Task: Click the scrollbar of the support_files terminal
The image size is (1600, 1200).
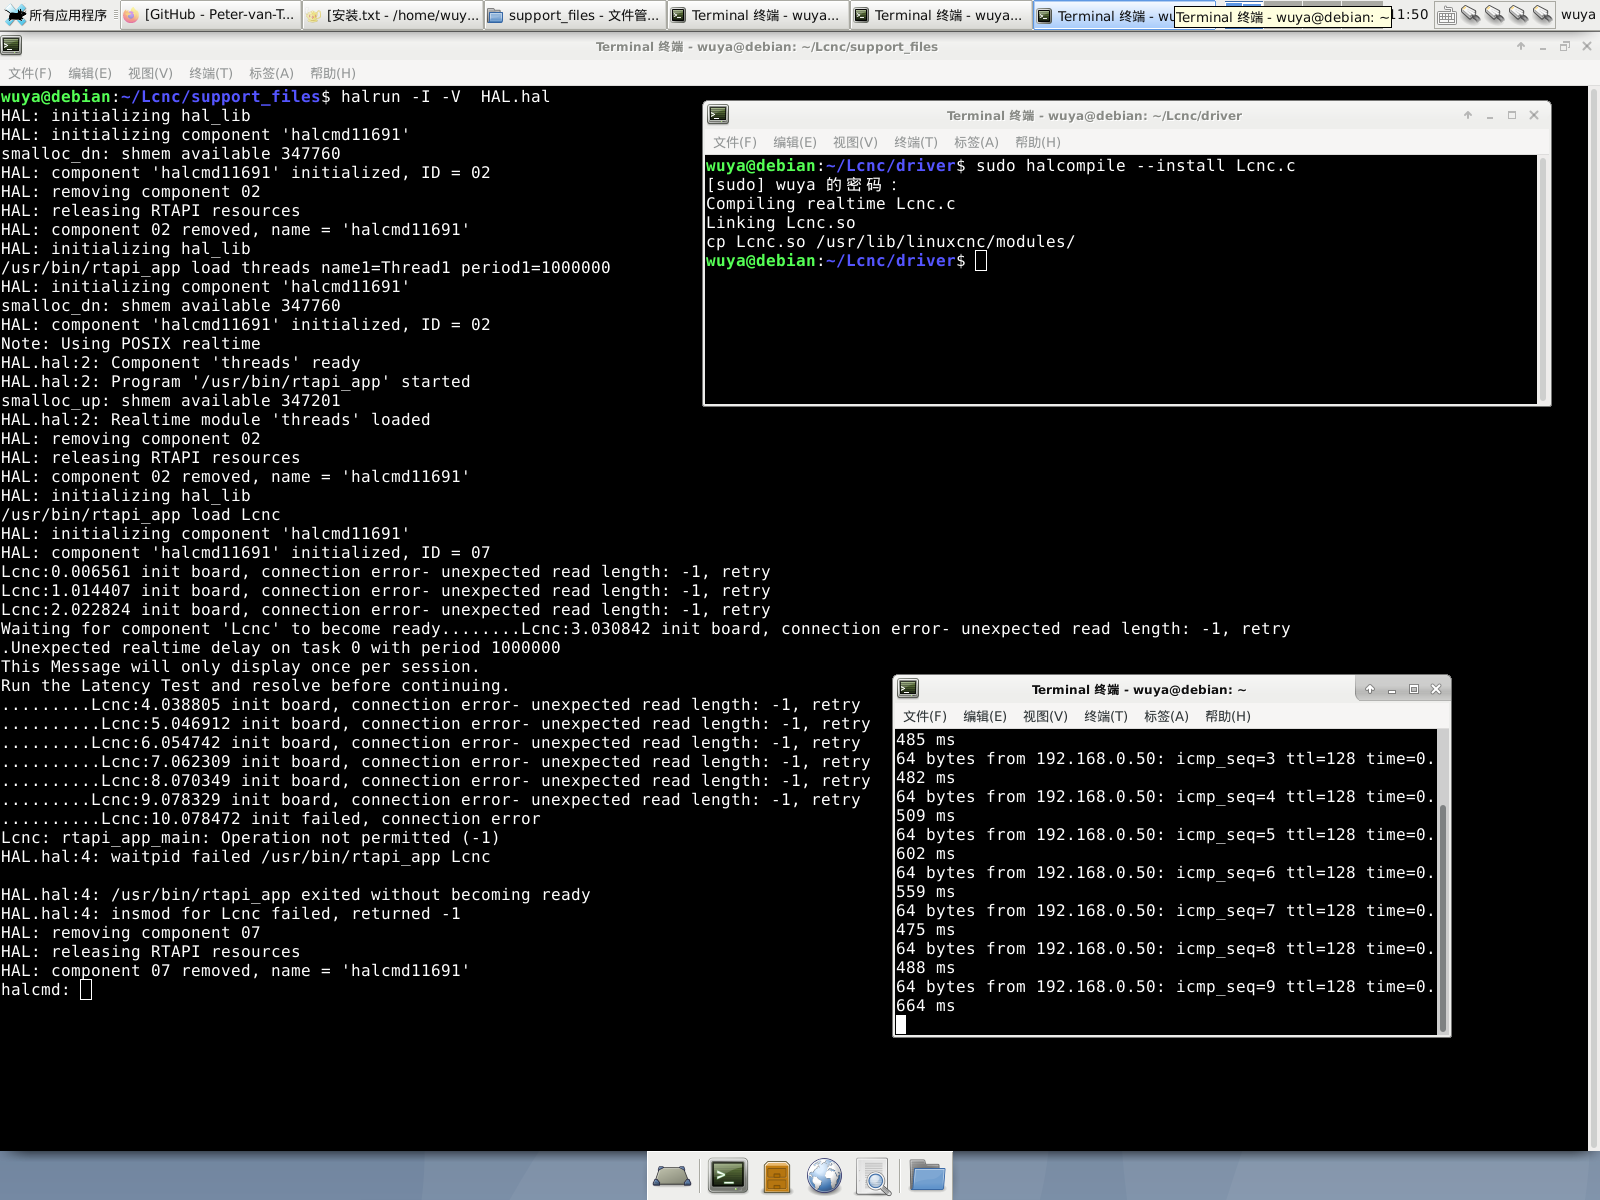Action: [x=1593, y=618]
